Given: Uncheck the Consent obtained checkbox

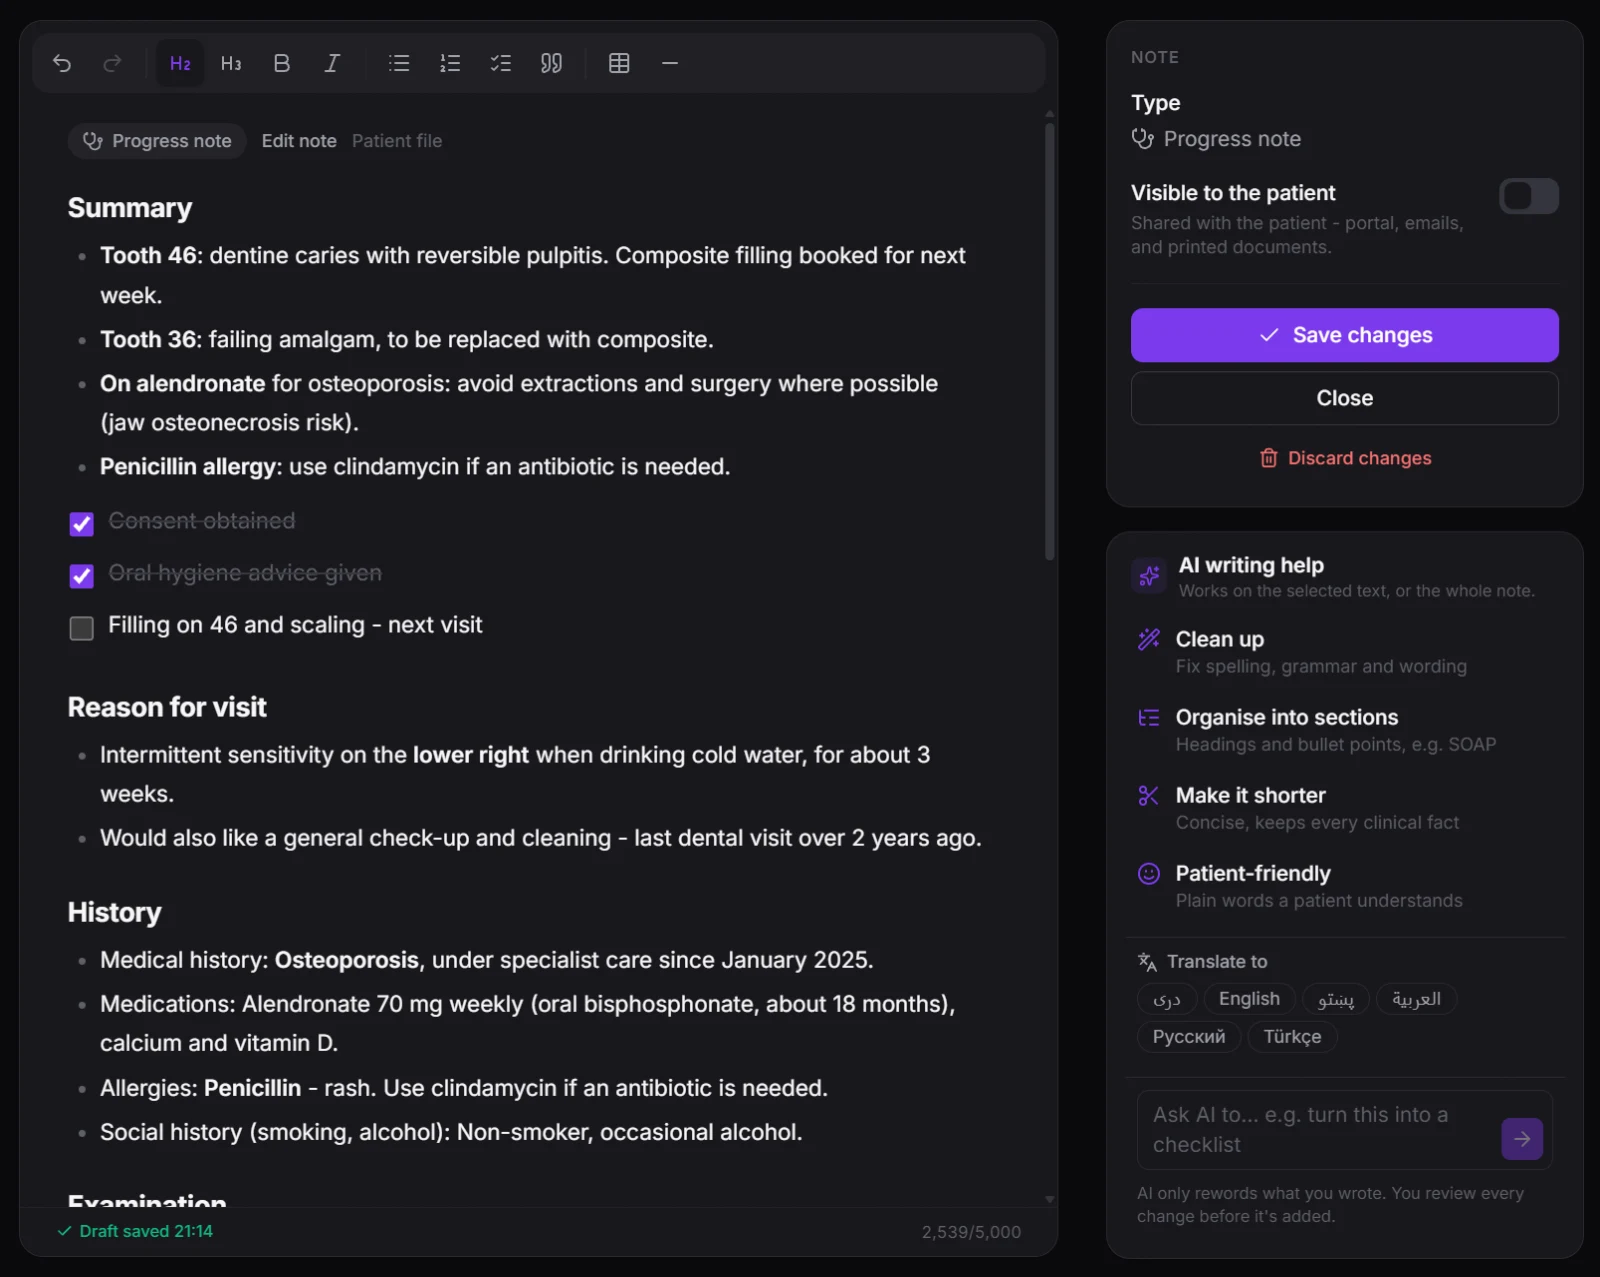Looking at the screenshot, I should point(82,523).
